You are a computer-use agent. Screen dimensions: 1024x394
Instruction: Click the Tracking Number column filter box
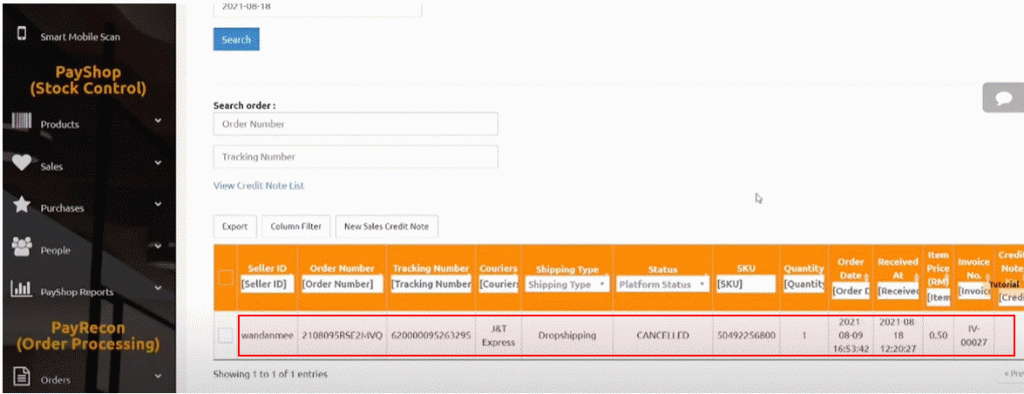pyautogui.click(x=430, y=284)
